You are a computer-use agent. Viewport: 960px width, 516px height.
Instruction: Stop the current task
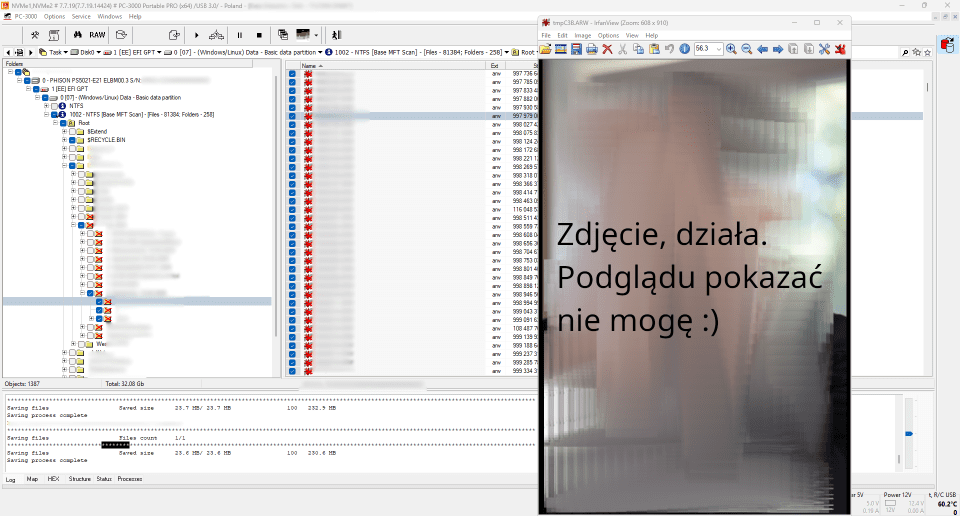(259, 35)
